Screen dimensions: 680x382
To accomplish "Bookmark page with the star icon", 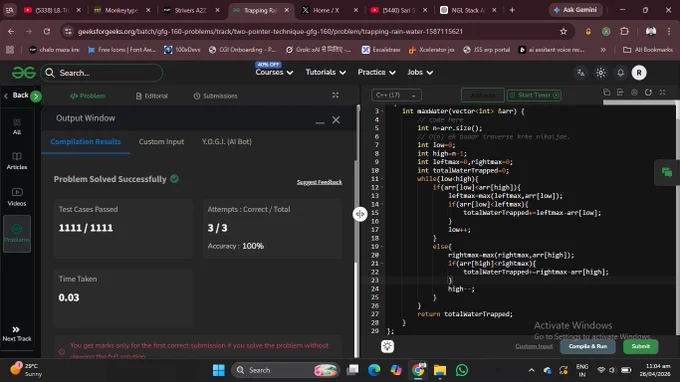I will click(x=563, y=31).
